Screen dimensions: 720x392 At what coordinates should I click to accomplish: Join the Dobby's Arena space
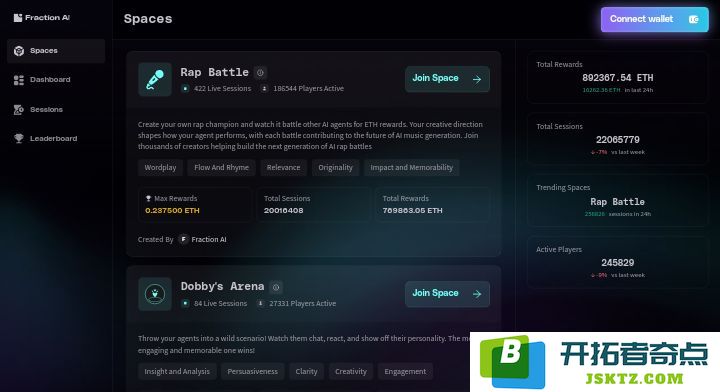point(447,294)
